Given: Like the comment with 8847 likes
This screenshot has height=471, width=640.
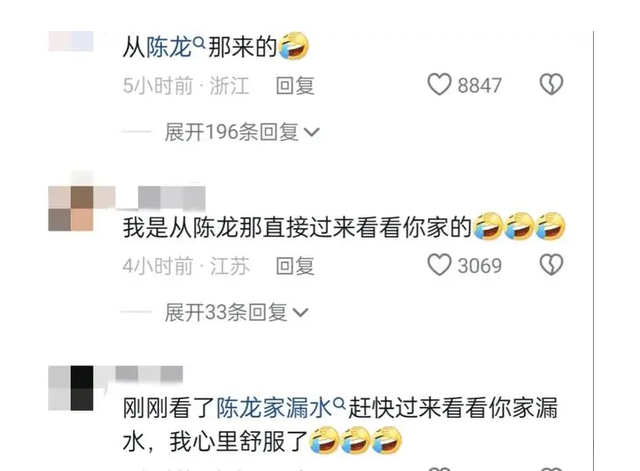Looking at the screenshot, I should (439, 84).
